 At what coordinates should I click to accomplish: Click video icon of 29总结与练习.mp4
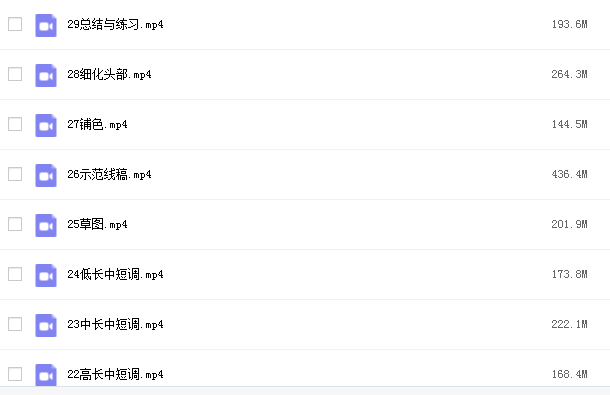46,25
